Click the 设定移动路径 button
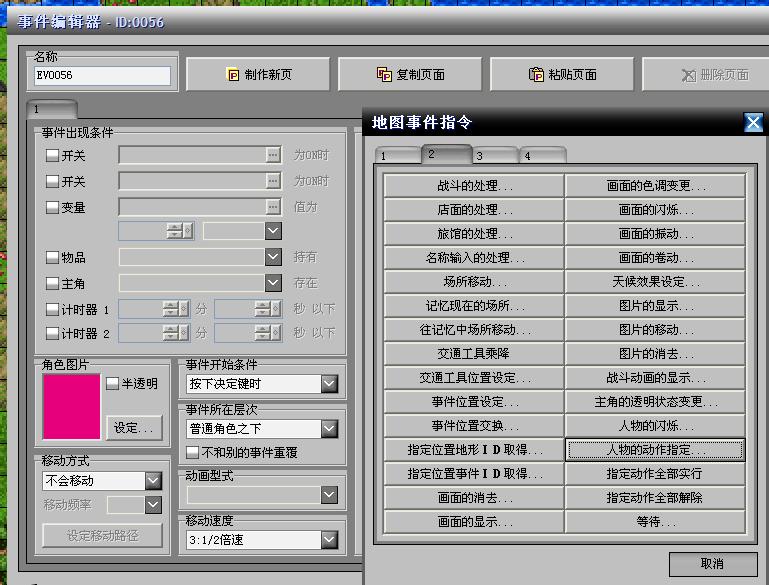 (103, 535)
